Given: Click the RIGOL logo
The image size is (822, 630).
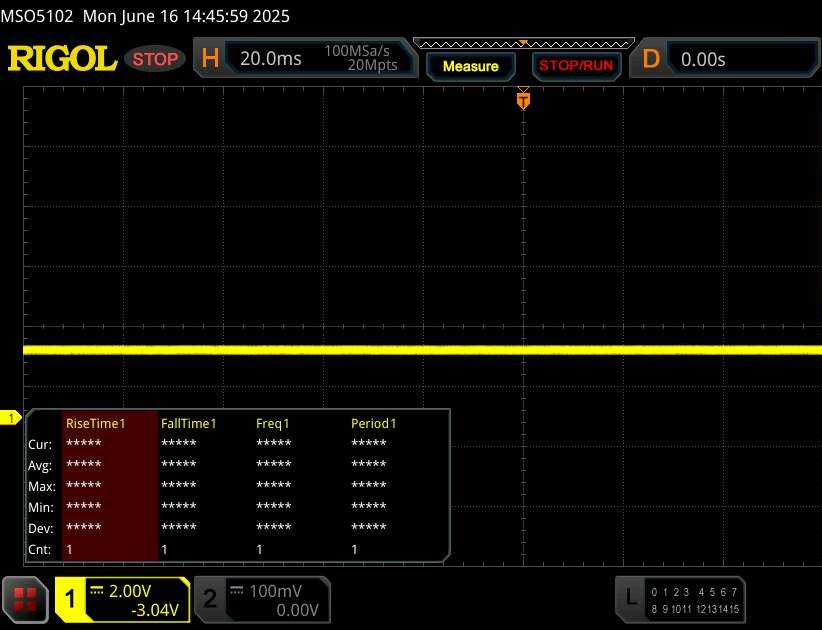Looking at the screenshot, I should pos(62,59).
